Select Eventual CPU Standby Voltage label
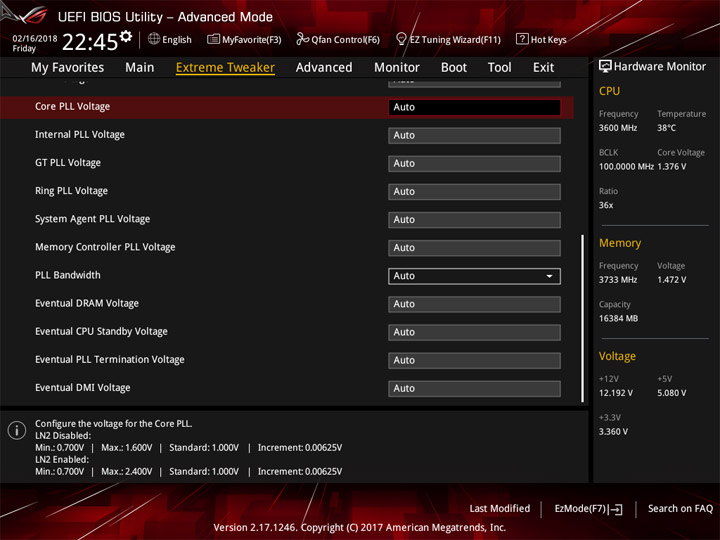 pyautogui.click(x=101, y=332)
